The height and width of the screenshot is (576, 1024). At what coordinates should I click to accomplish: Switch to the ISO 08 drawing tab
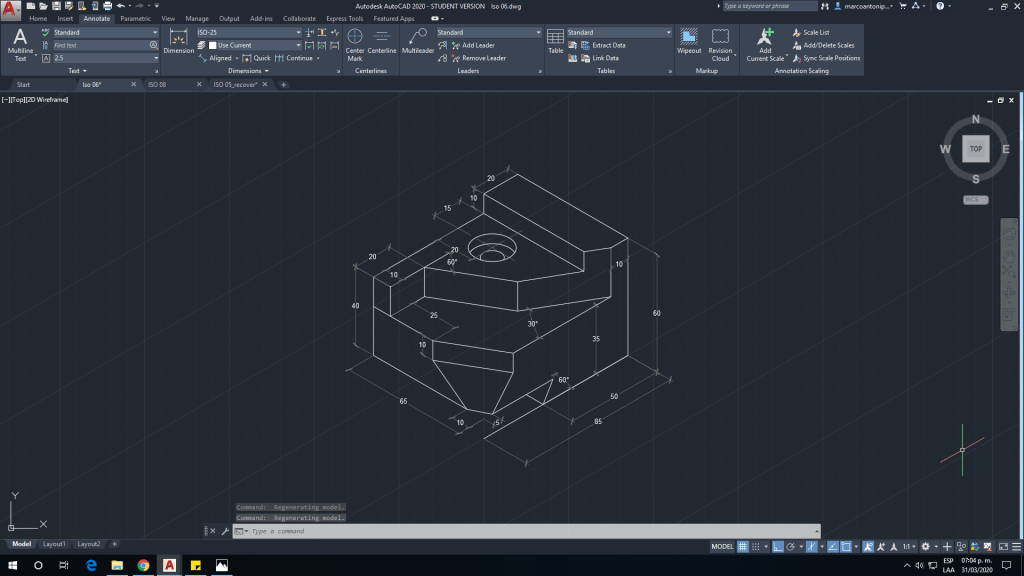[157, 85]
